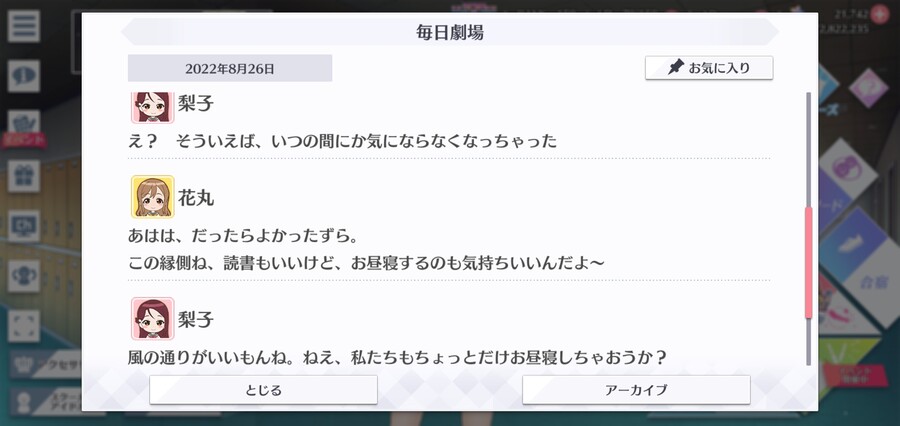Open the notice speech-bubble icon

point(24,76)
